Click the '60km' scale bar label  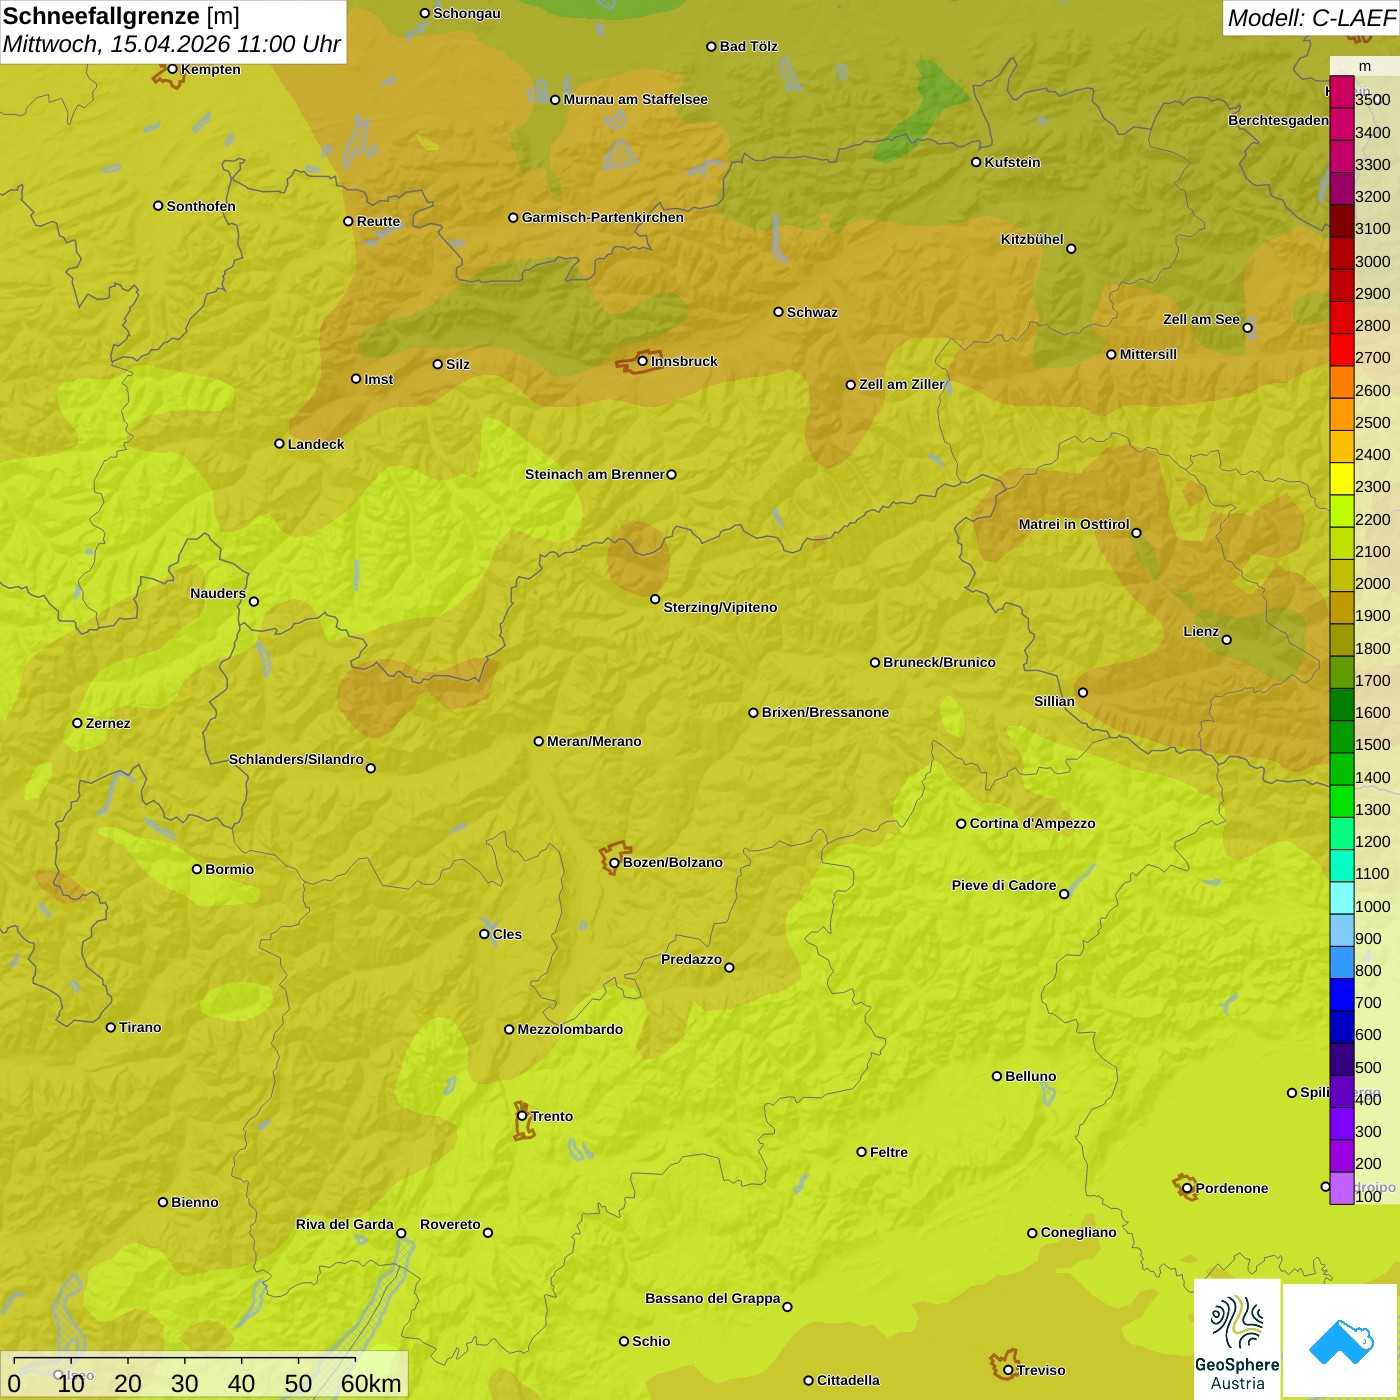tap(371, 1383)
